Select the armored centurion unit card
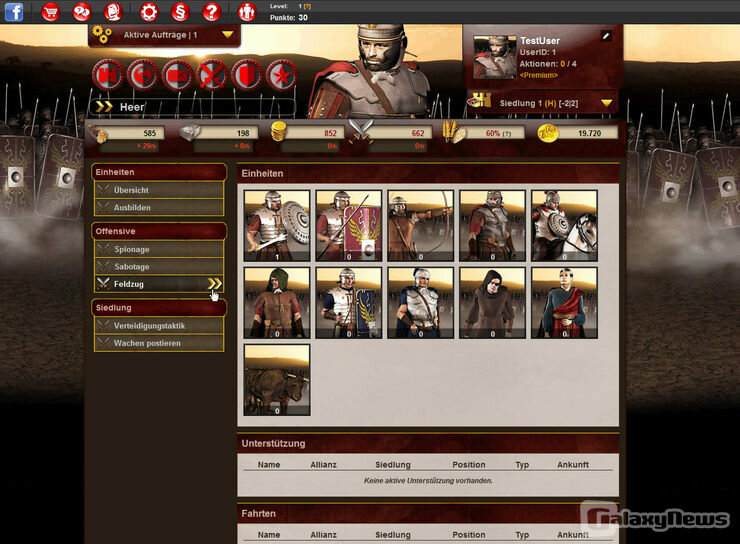Viewport: 740px width, 544px height. point(492,226)
